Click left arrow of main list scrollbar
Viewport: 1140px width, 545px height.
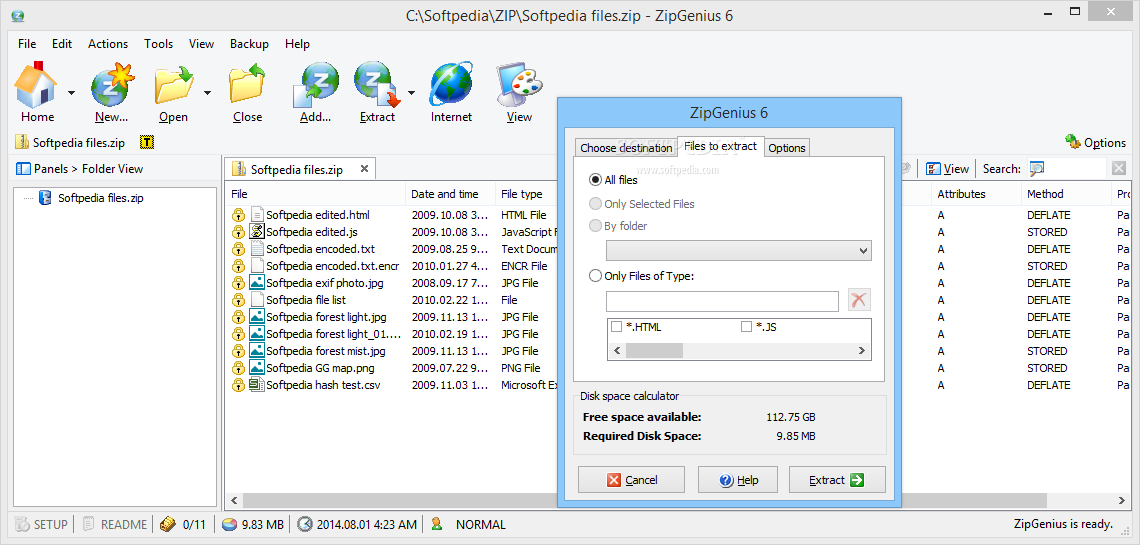coord(234,501)
